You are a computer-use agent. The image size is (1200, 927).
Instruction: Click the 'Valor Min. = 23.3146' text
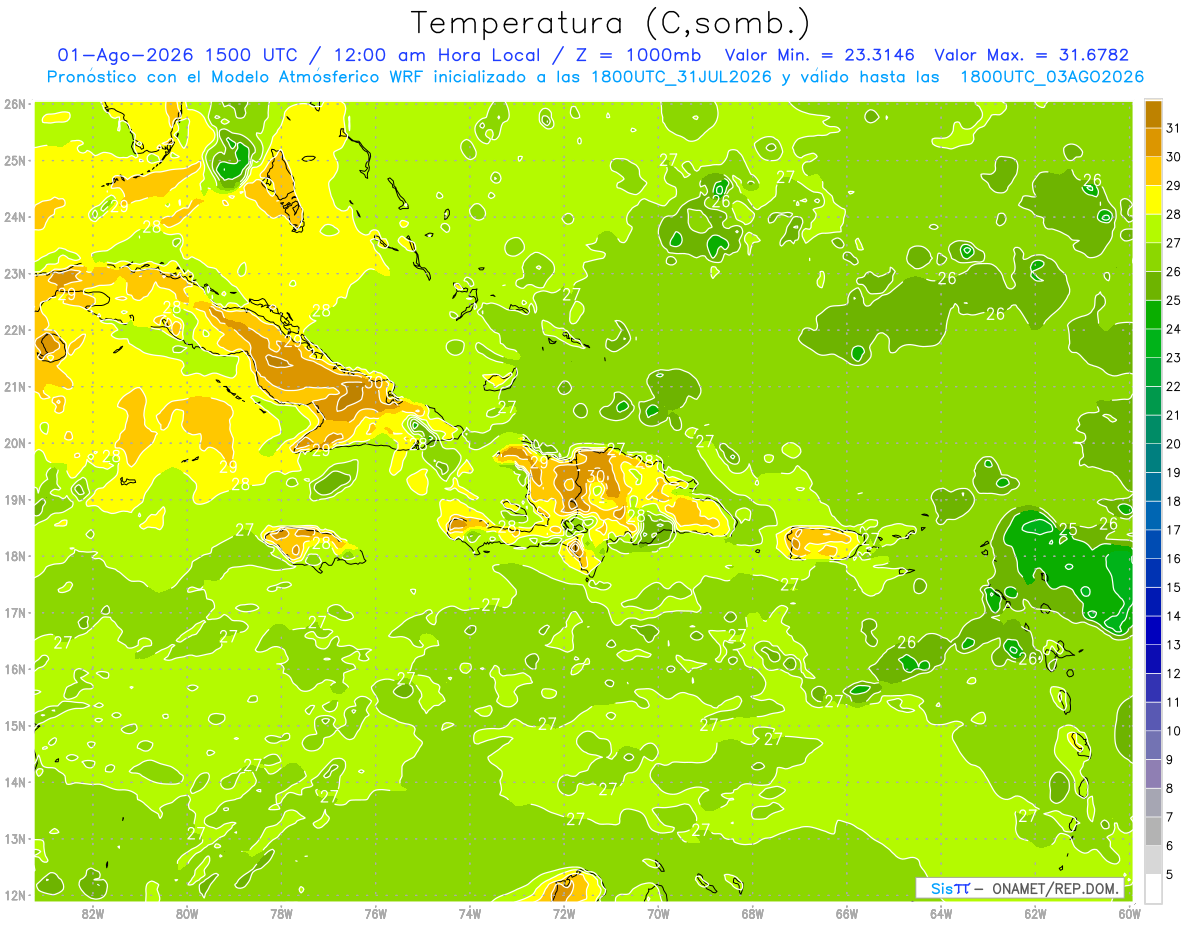click(819, 55)
